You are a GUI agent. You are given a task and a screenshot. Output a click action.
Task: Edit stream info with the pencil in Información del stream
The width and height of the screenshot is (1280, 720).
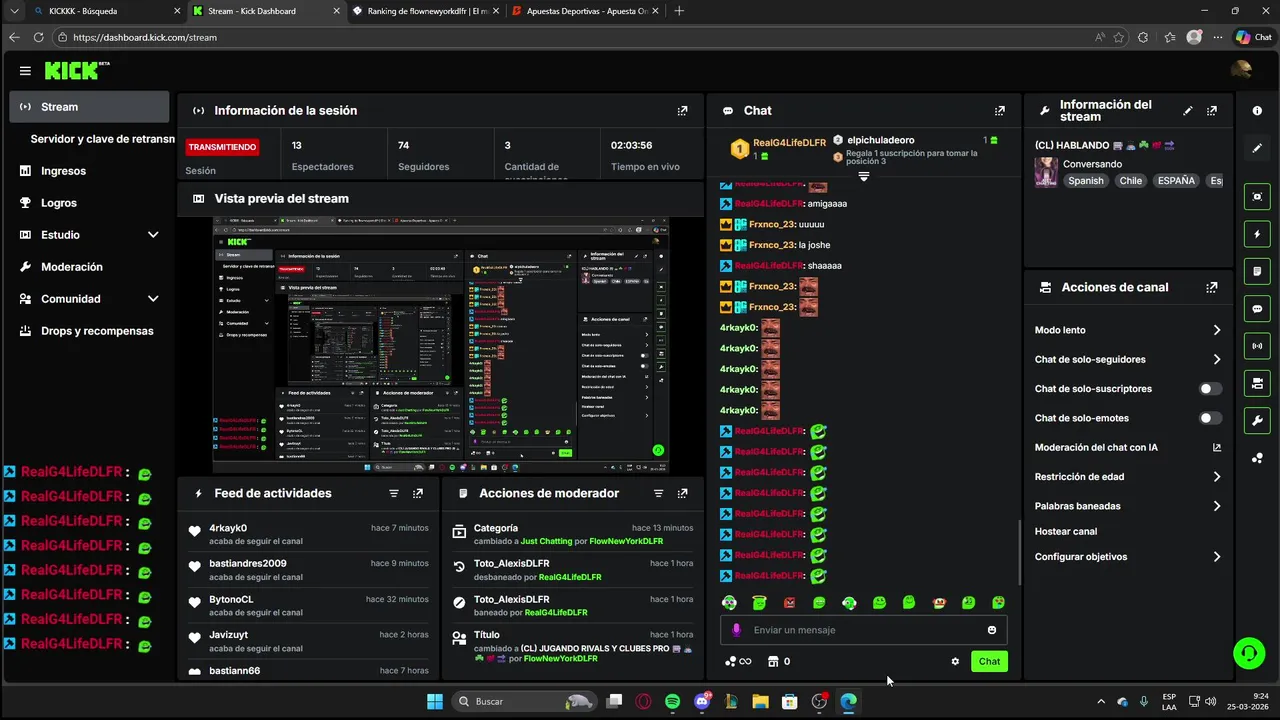coord(1188,111)
